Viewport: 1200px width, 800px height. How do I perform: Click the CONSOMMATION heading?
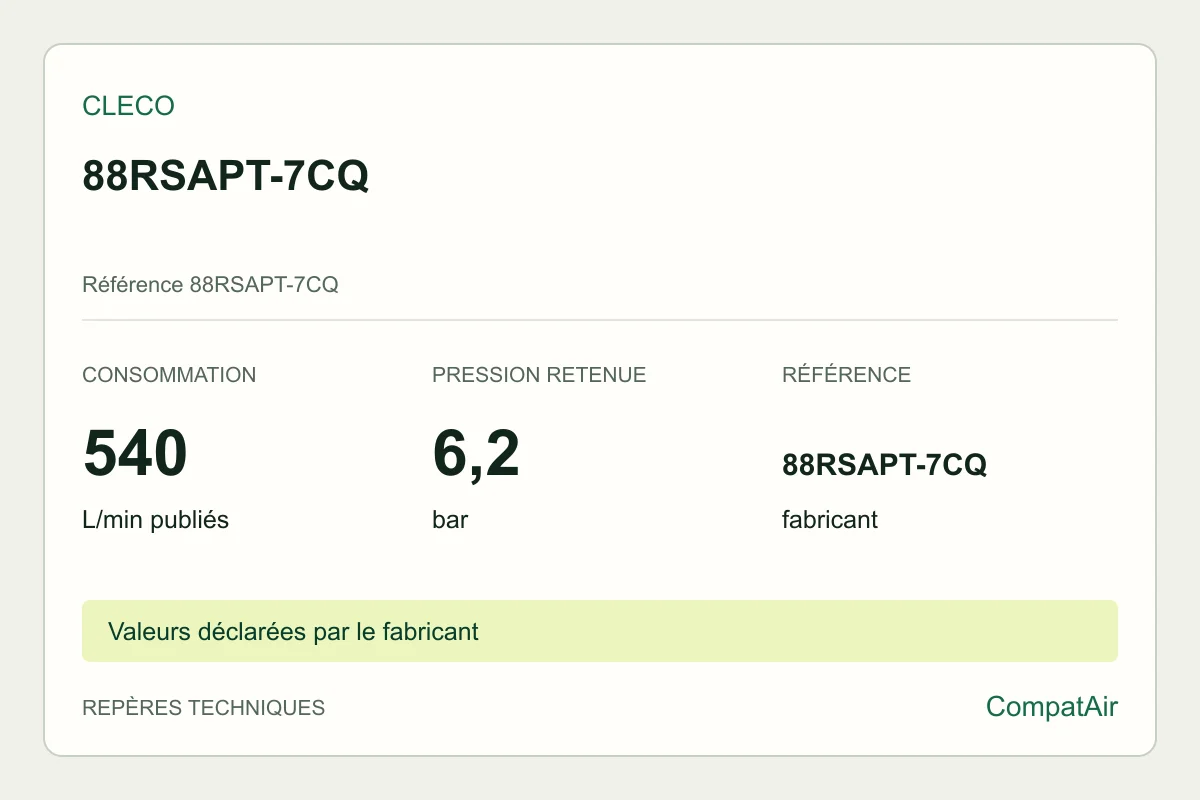point(169,375)
